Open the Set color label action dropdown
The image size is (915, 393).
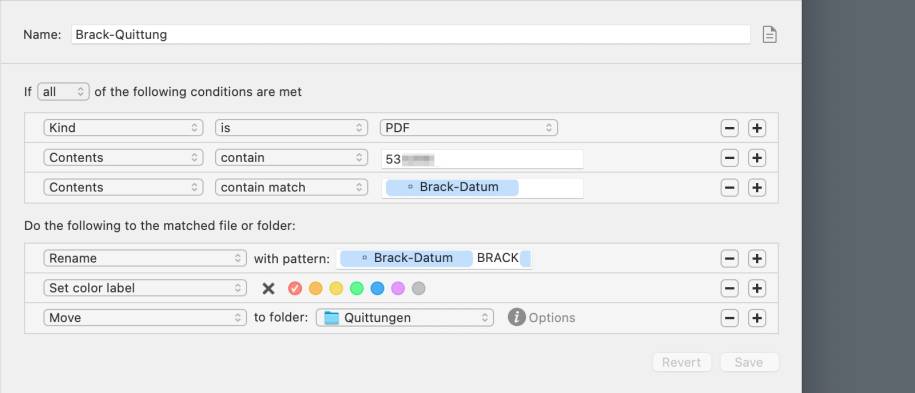click(x=145, y=288)
